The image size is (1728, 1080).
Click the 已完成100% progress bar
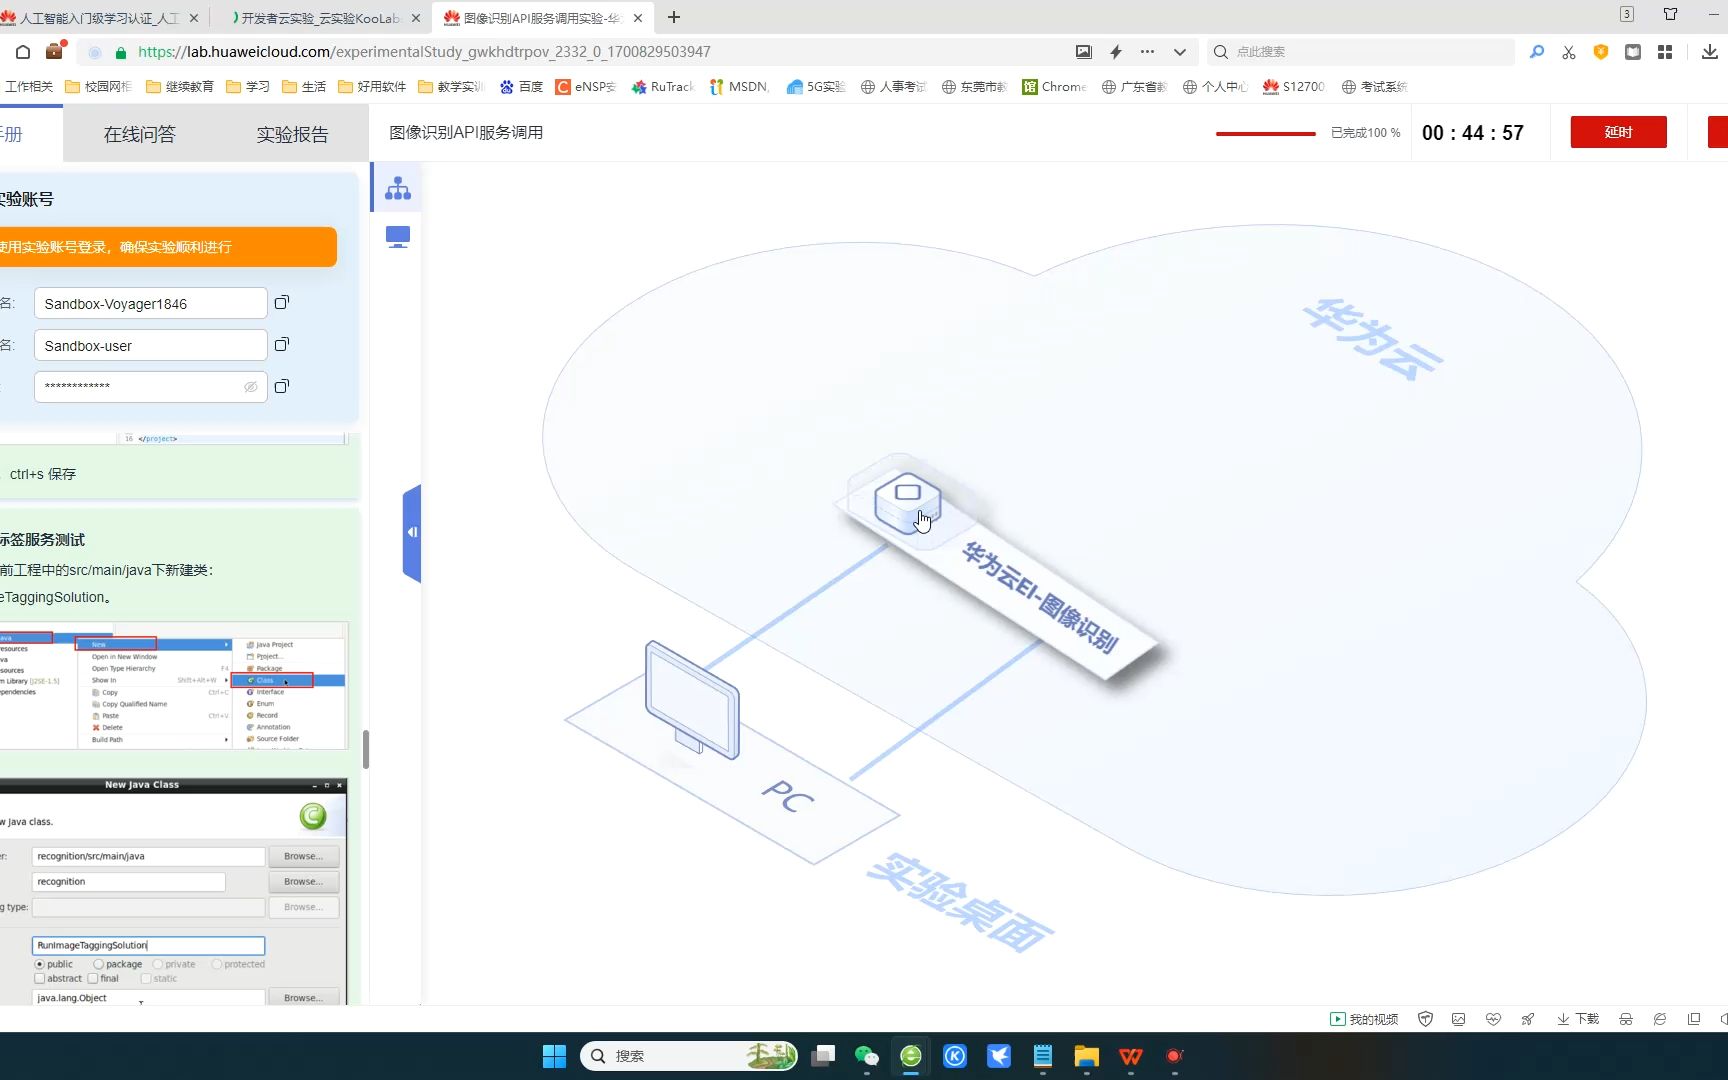coord(1266,133)
